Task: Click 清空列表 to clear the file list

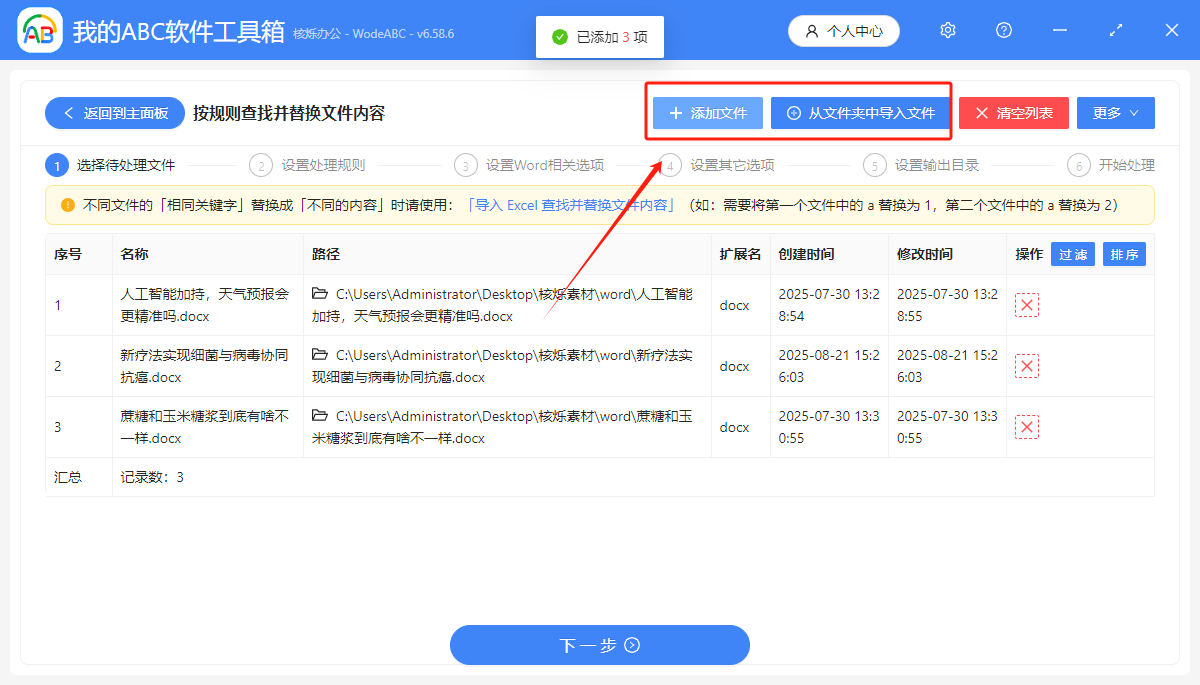Action: click(1013, 112)
